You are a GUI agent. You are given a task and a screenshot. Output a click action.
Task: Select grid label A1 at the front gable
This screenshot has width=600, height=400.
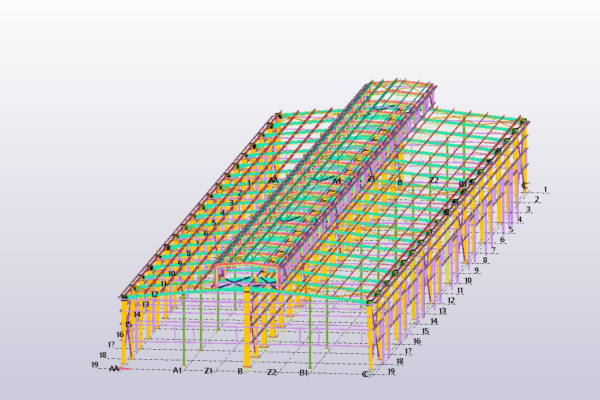pos(177,370)
